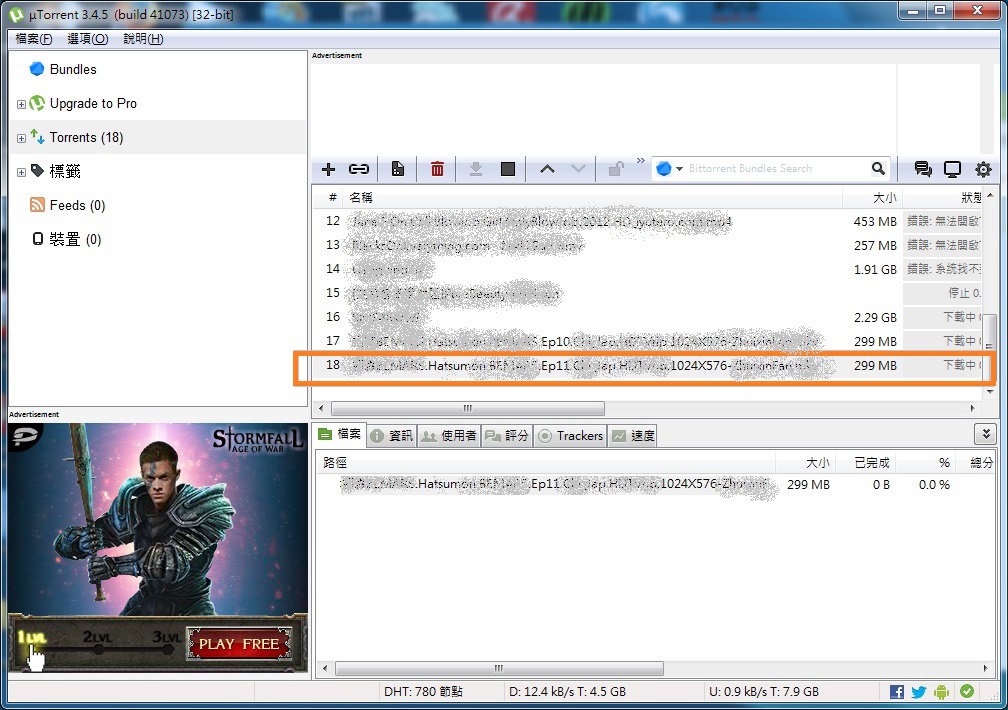Click the red Remove Torrent trash icon
The width and height of the screenshot is (1008, 710).
pyautogui.click(x=437, y=169)
